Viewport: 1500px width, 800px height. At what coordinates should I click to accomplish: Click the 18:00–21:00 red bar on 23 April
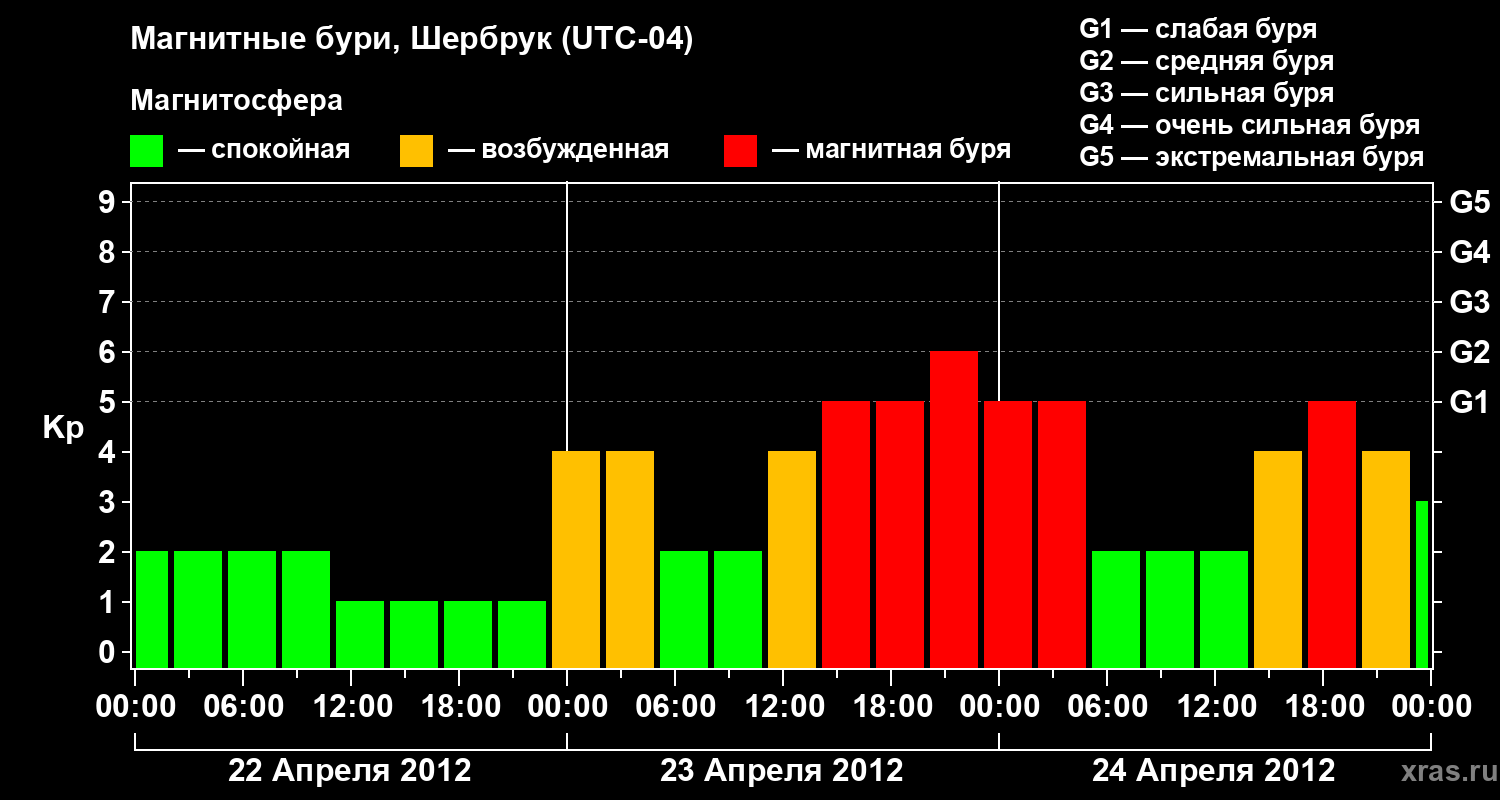(x=900, y=534)
